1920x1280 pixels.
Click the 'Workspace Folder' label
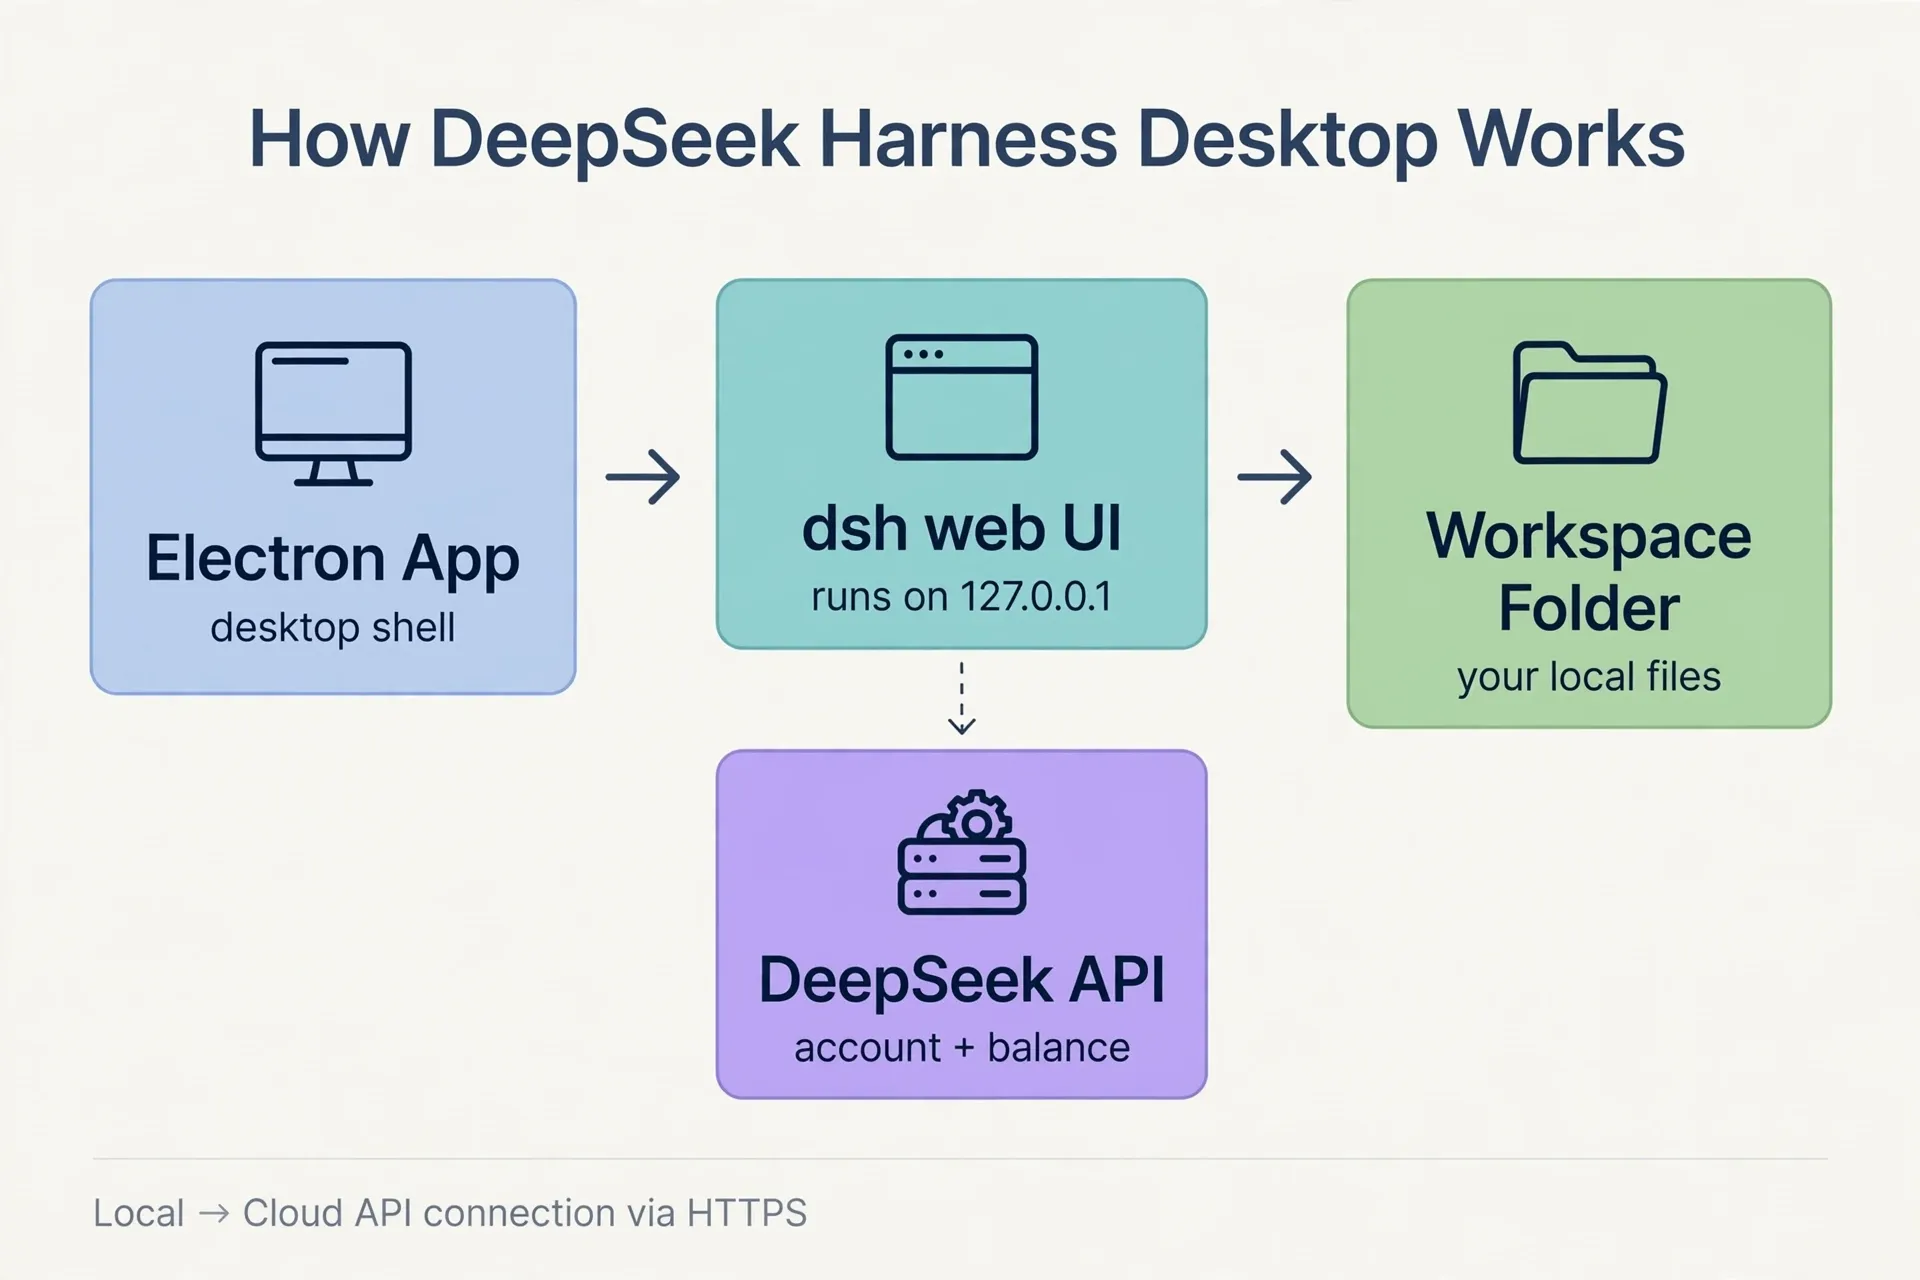pos(1589,572)
